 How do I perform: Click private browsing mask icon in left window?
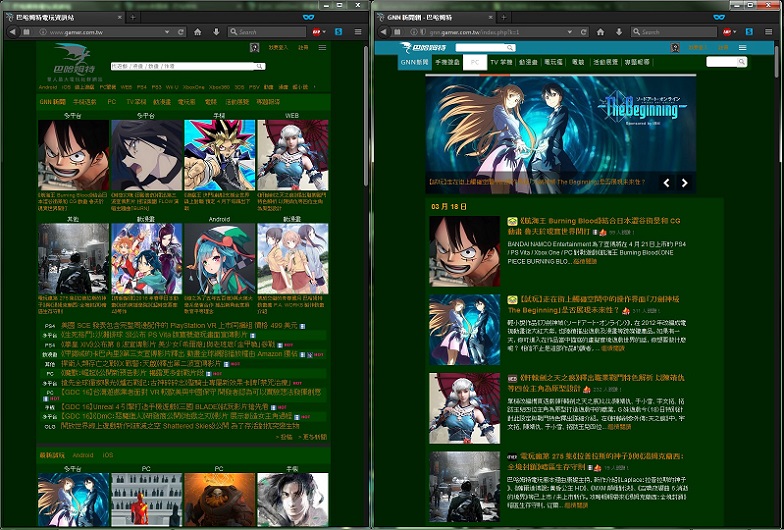[308, 17]
